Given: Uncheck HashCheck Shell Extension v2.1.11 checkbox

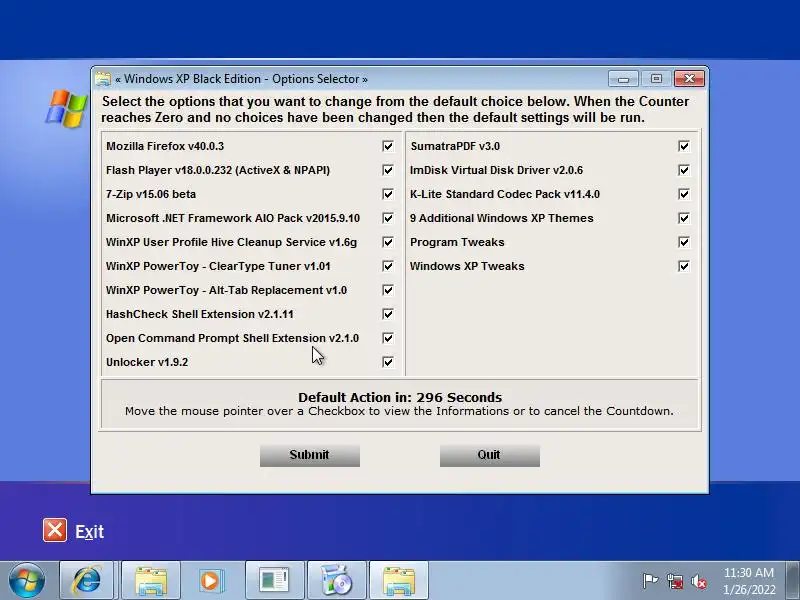Looking at the screenshot, I should [388, 314].
